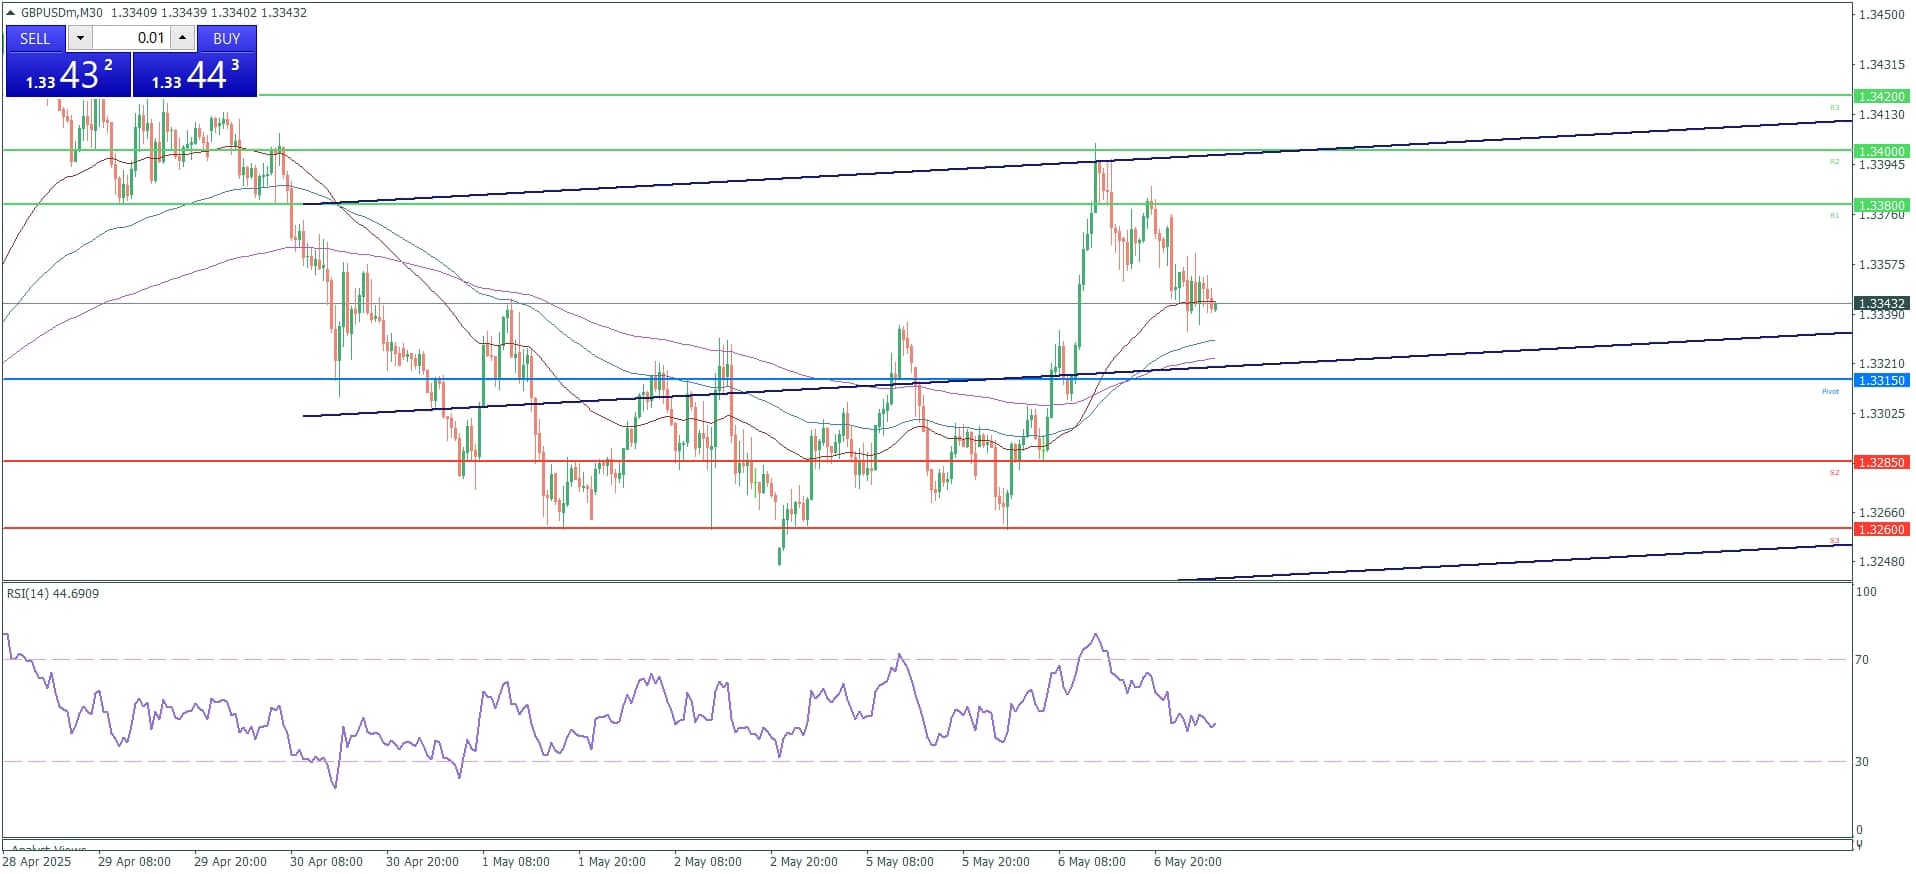Image resolution: width=1916 pixels, height=874 pixels.
Task: Click the RSI scale value 100
Action: (x=1866, y=592)
